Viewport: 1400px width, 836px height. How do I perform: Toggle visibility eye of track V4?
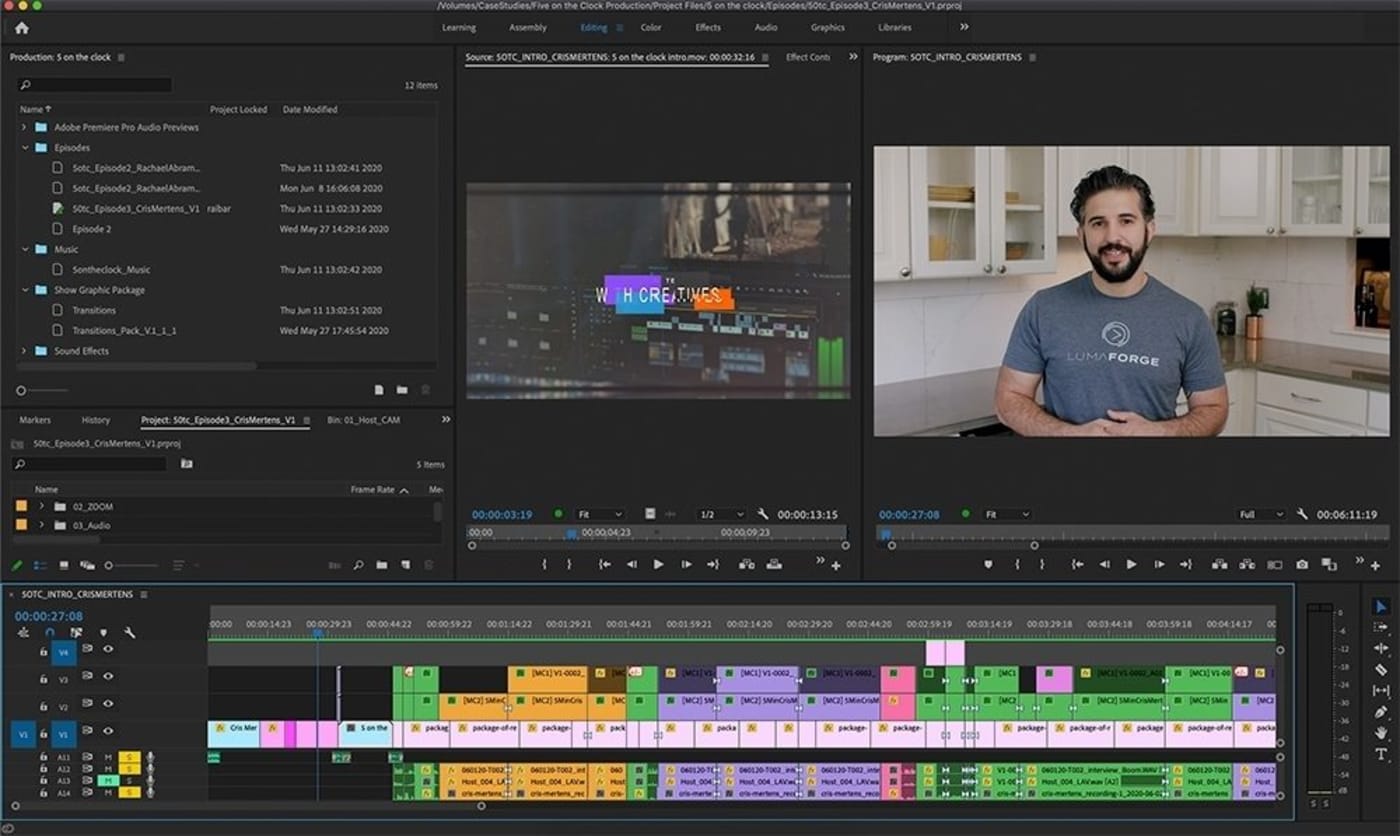coord(107,649)
